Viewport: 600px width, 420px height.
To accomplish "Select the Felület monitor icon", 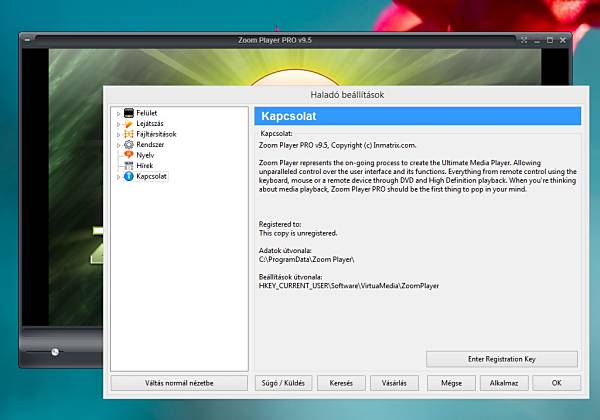I will (x=129, y=112).
